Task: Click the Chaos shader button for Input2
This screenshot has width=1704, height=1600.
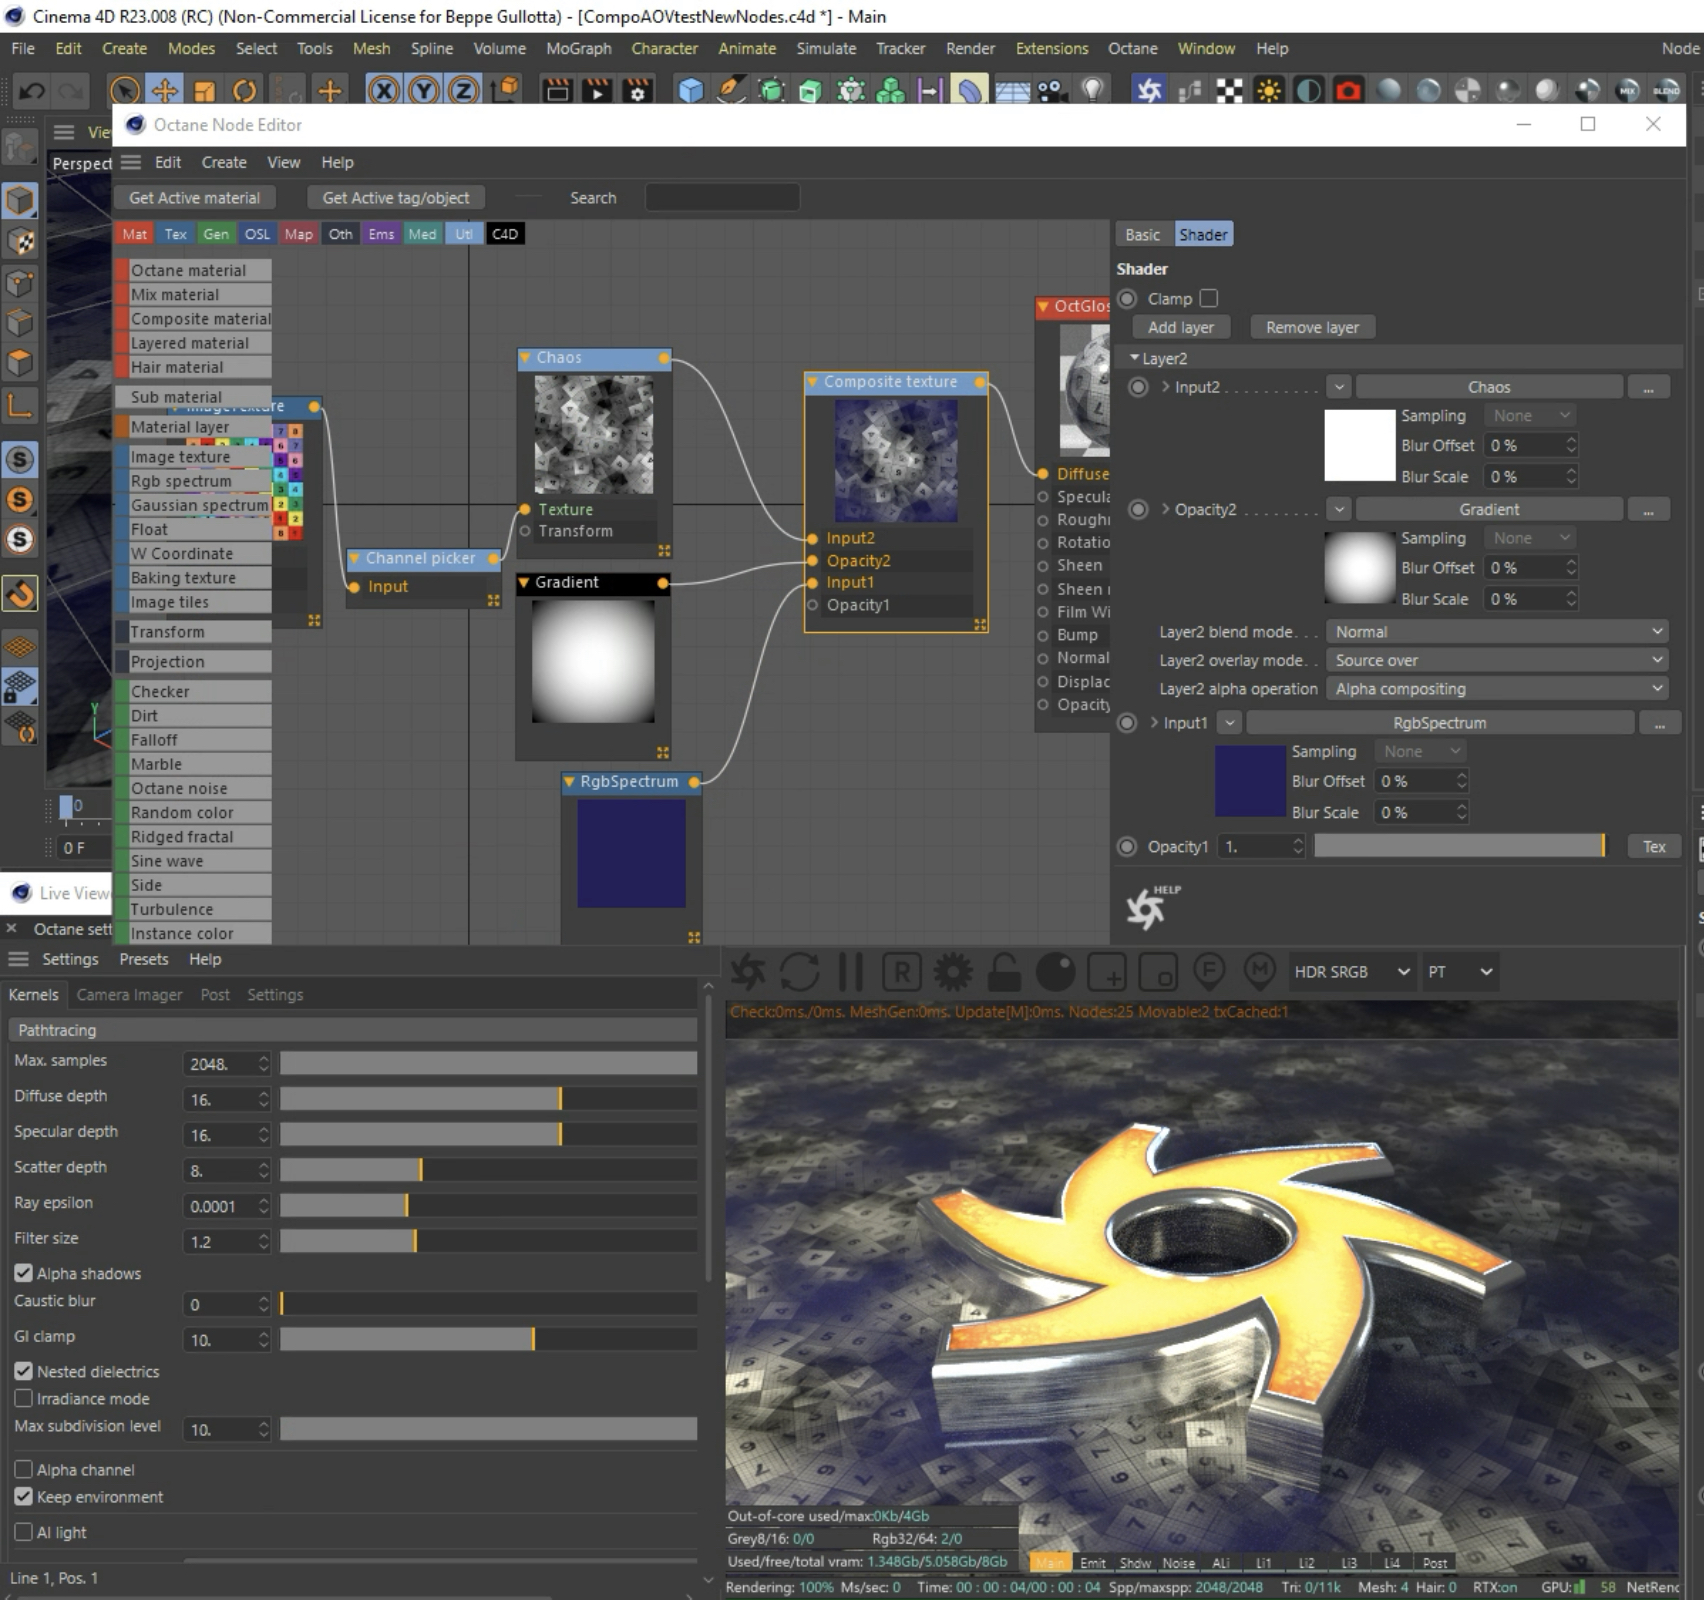Action: (1489, 387)
